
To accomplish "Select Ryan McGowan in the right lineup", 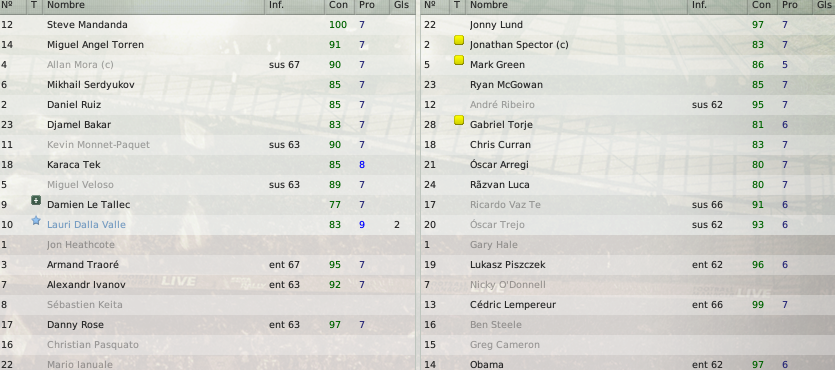I will point(628,85).
